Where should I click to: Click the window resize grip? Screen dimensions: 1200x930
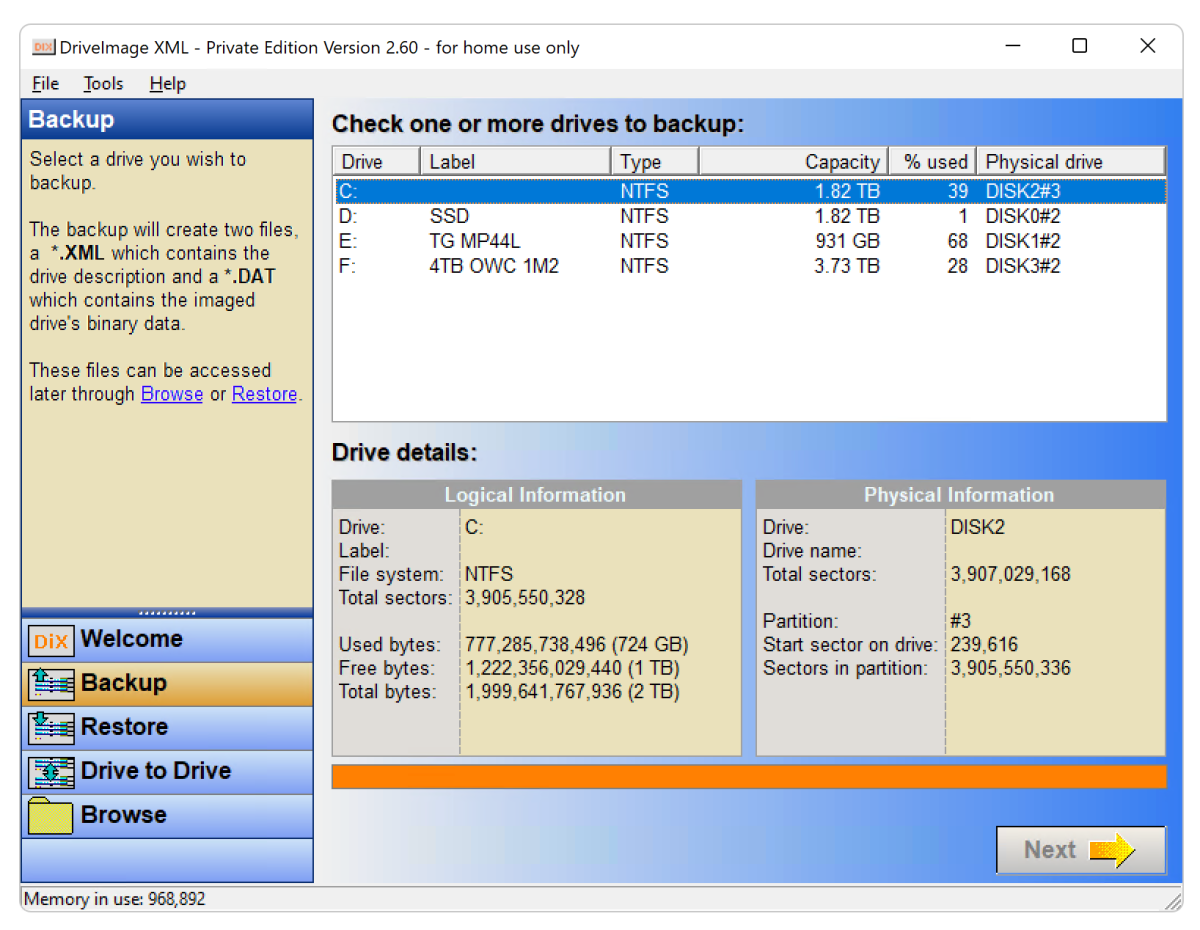pos(1173,900)
